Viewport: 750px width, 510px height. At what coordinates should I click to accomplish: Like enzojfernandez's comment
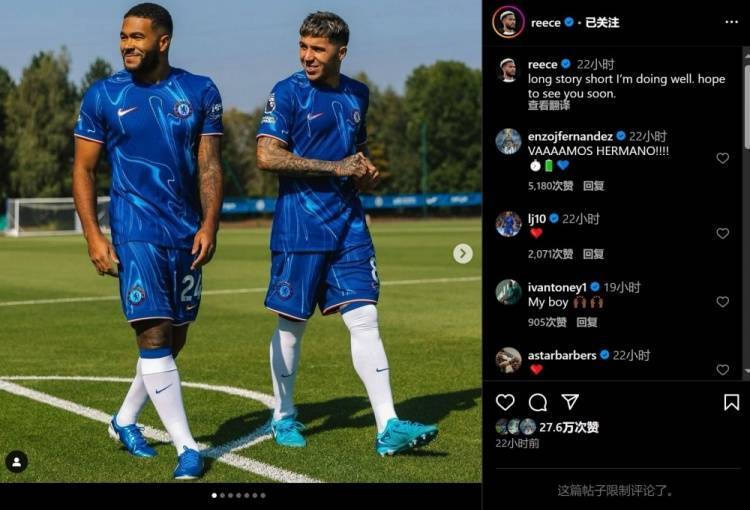click(x=722, y=158)
